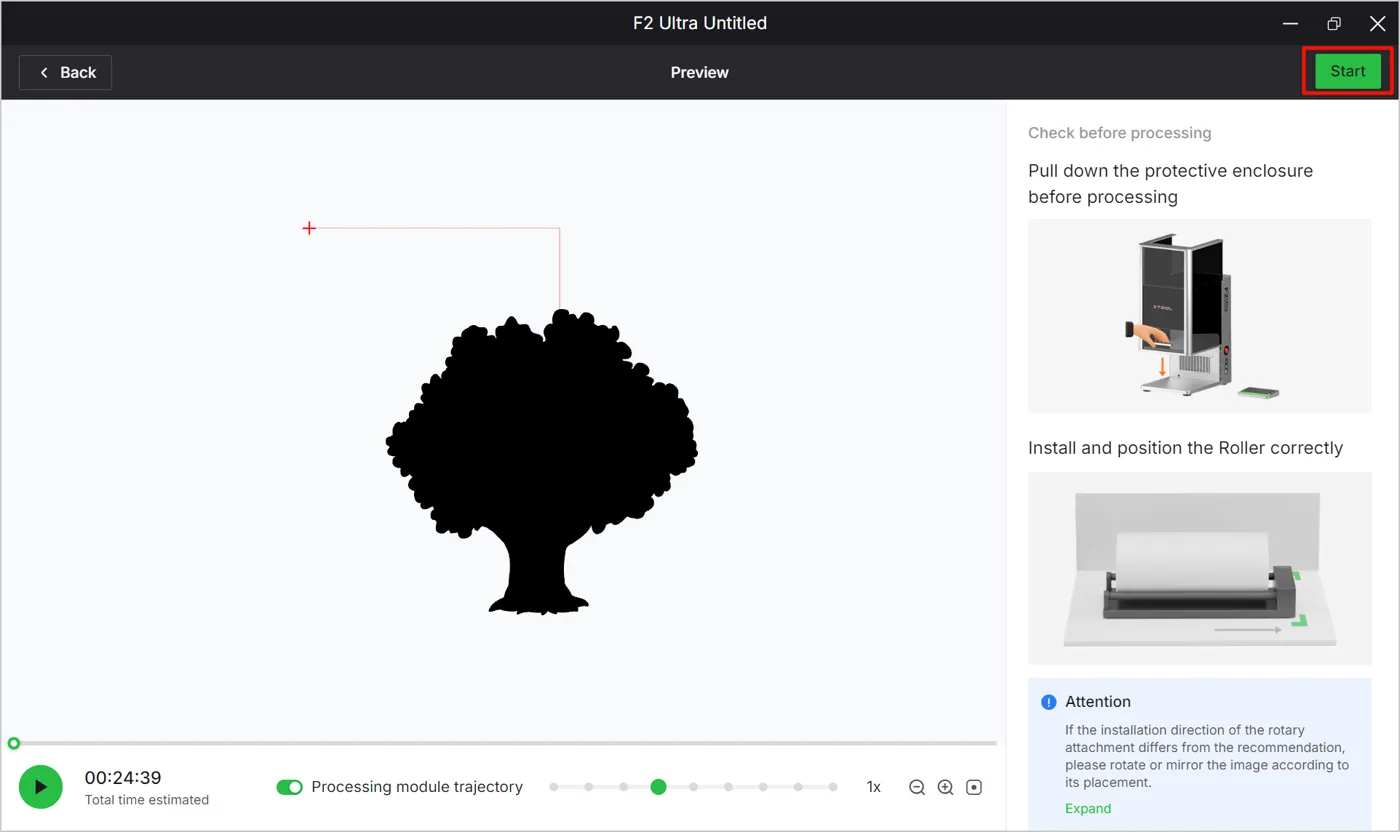
Task: Minimize the application window
Action: 1290,23
